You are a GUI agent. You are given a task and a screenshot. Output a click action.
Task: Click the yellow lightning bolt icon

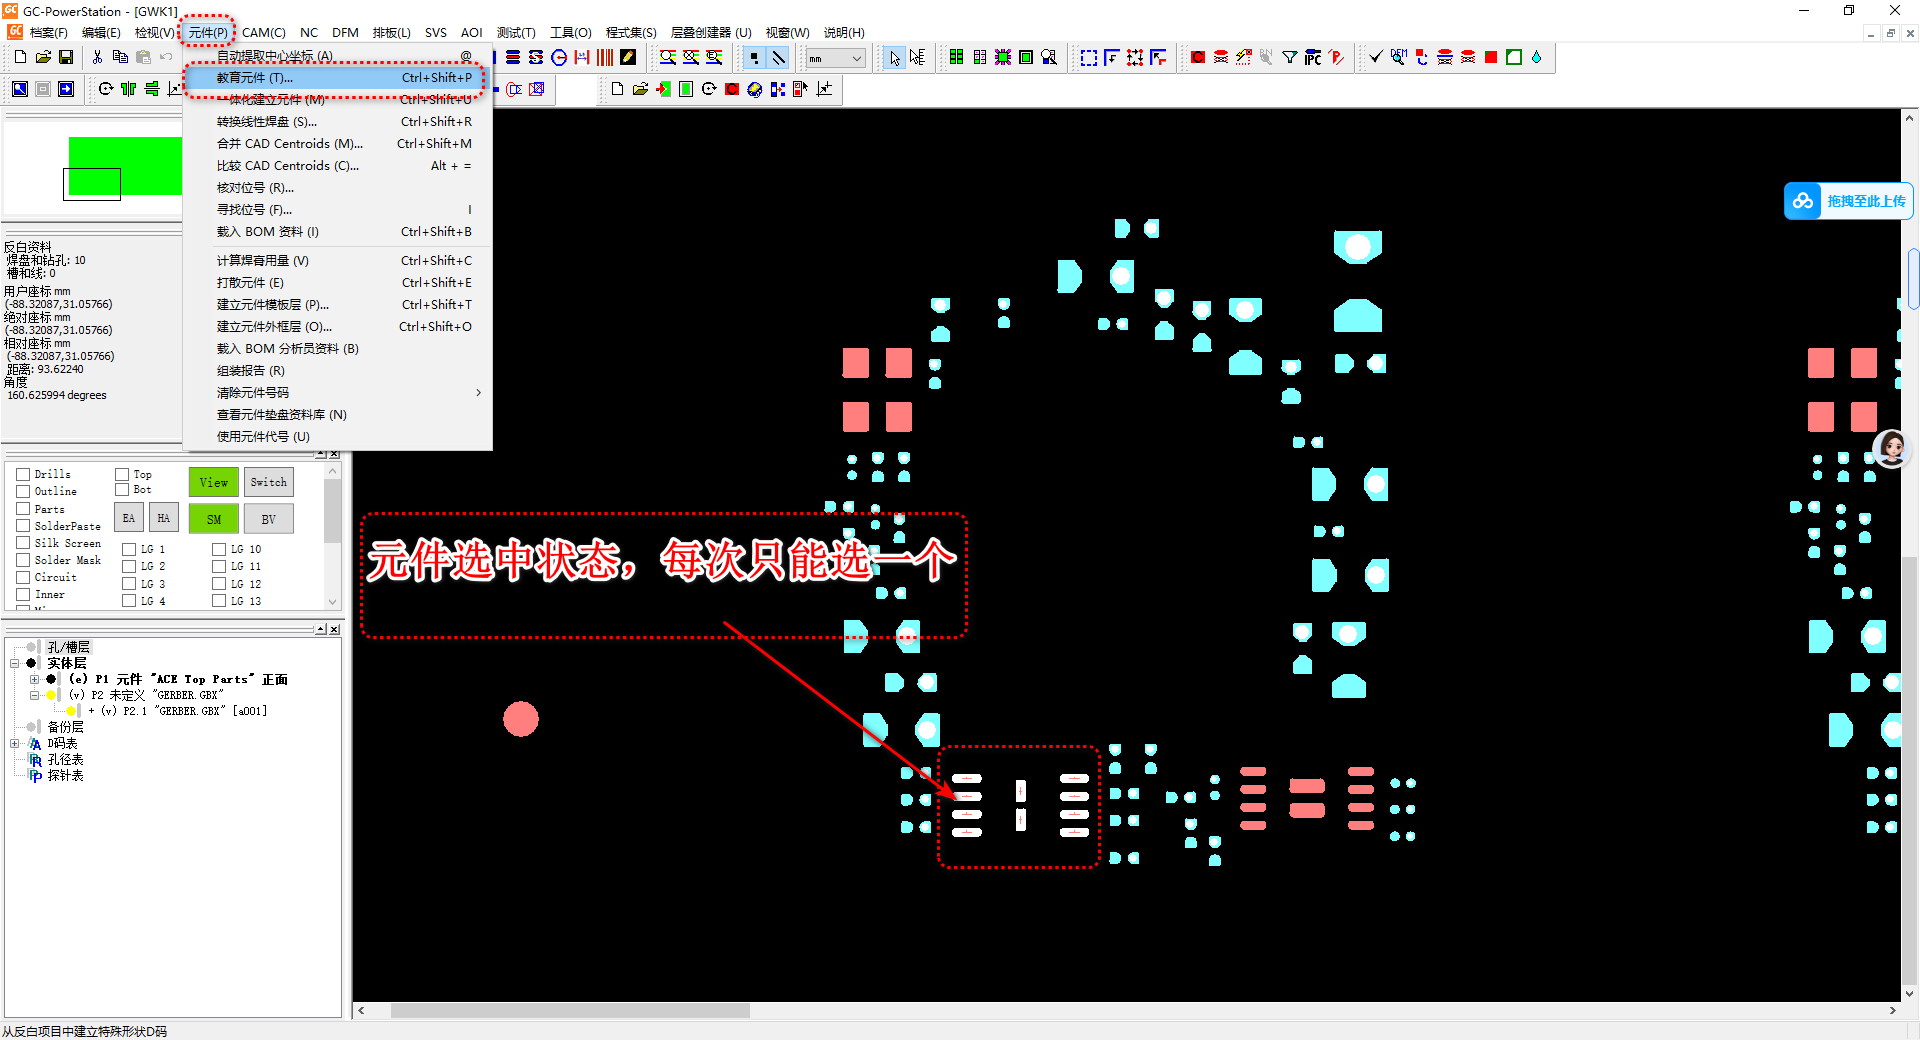pyautogui.click(x=1243, y=58)
